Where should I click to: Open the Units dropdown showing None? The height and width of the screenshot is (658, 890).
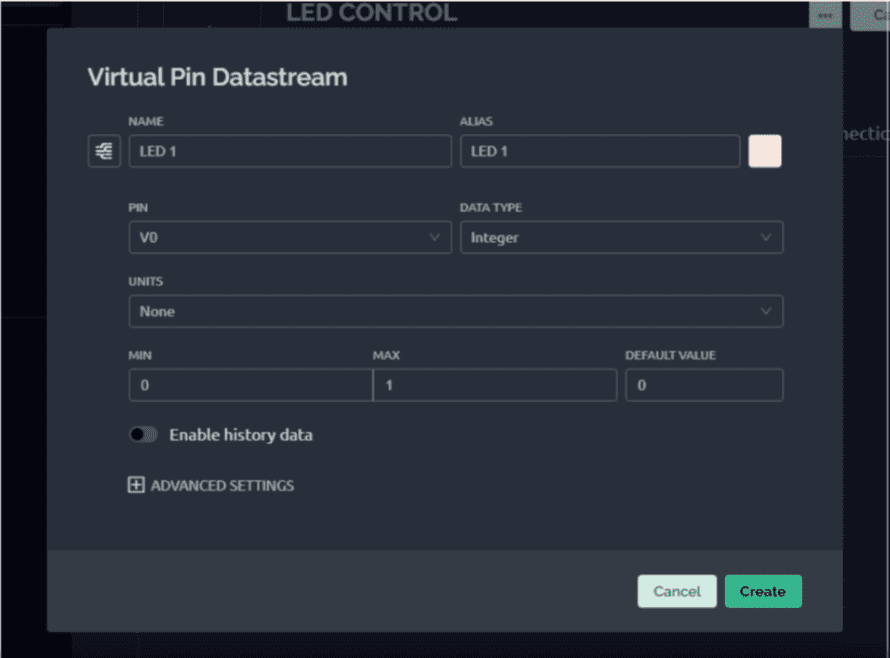[x=455, y=311]
